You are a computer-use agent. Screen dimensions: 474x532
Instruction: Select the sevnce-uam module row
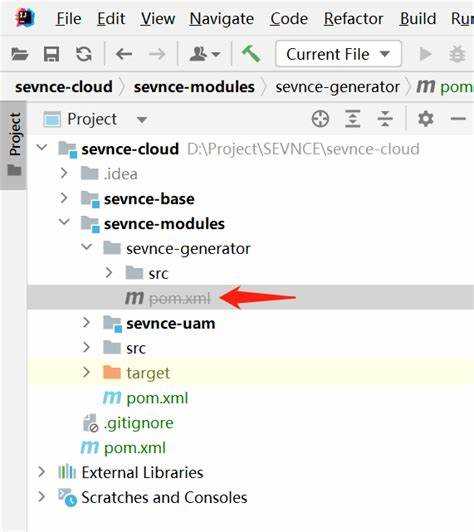point(251,323)
